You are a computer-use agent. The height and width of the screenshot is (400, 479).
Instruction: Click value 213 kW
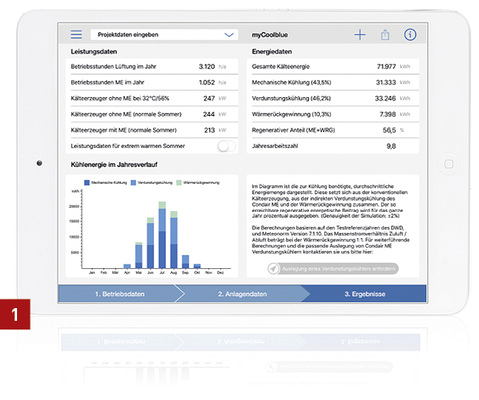pos(209,130)
